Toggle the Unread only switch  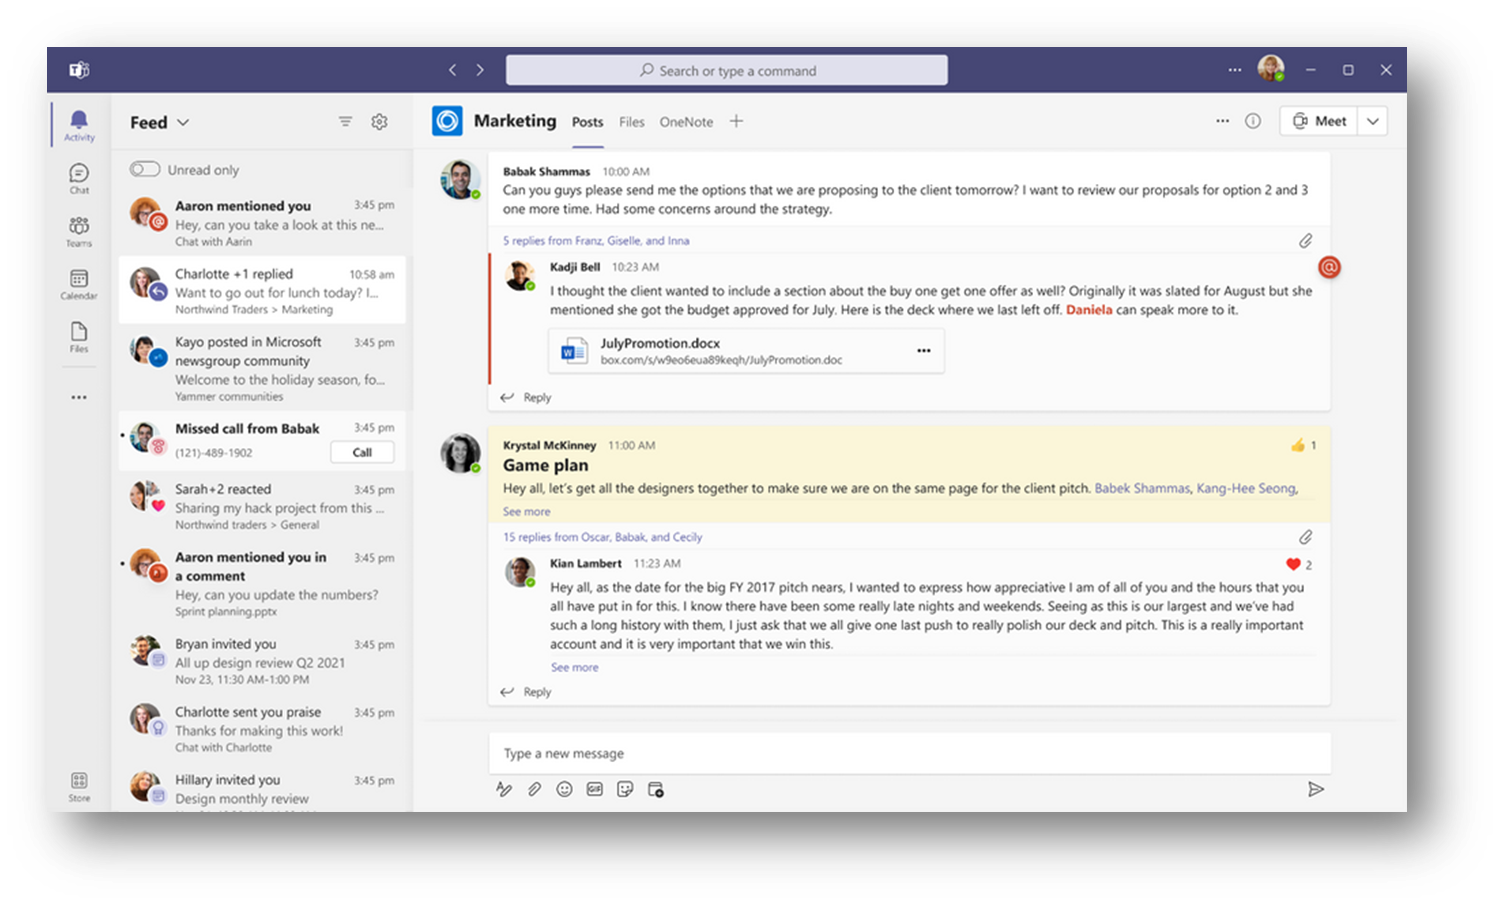pos(145,170)
